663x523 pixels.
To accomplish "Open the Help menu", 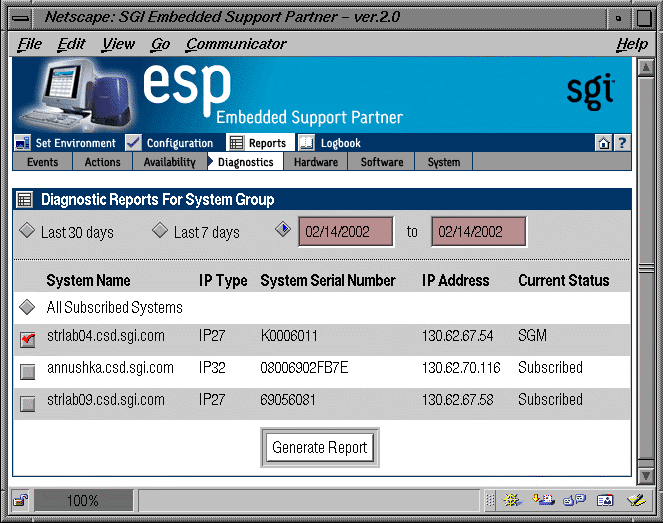I will coord(632,44).
